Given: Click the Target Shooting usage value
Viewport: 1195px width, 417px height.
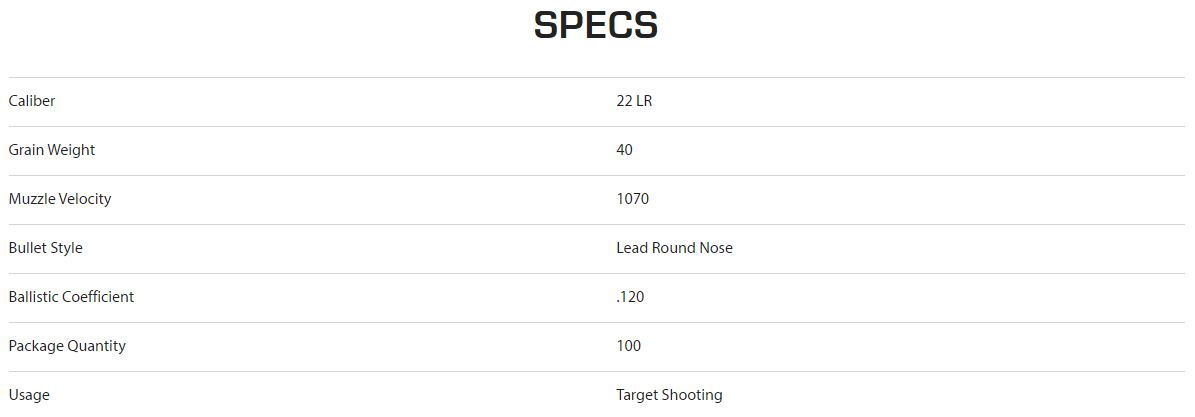Looking at the screenshot, I should (x=669, y=395).
